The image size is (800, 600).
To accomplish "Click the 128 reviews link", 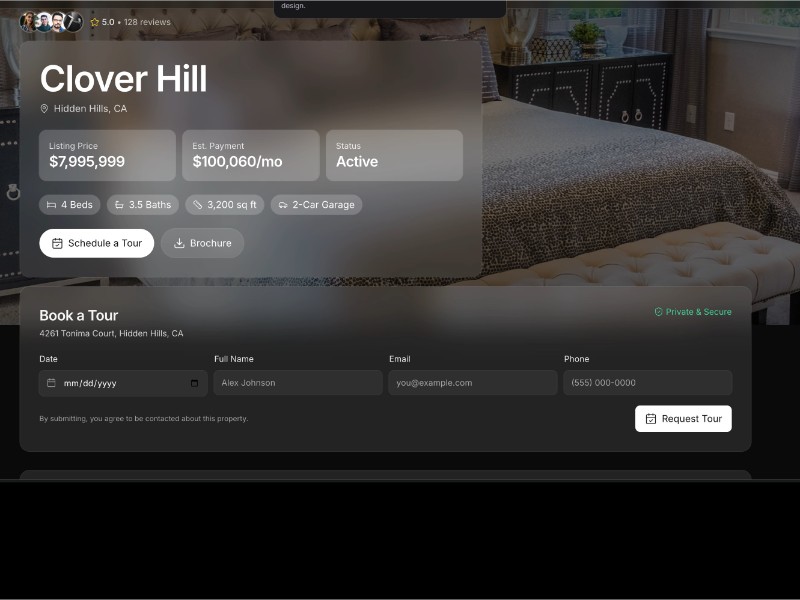I will click(146, 21).
